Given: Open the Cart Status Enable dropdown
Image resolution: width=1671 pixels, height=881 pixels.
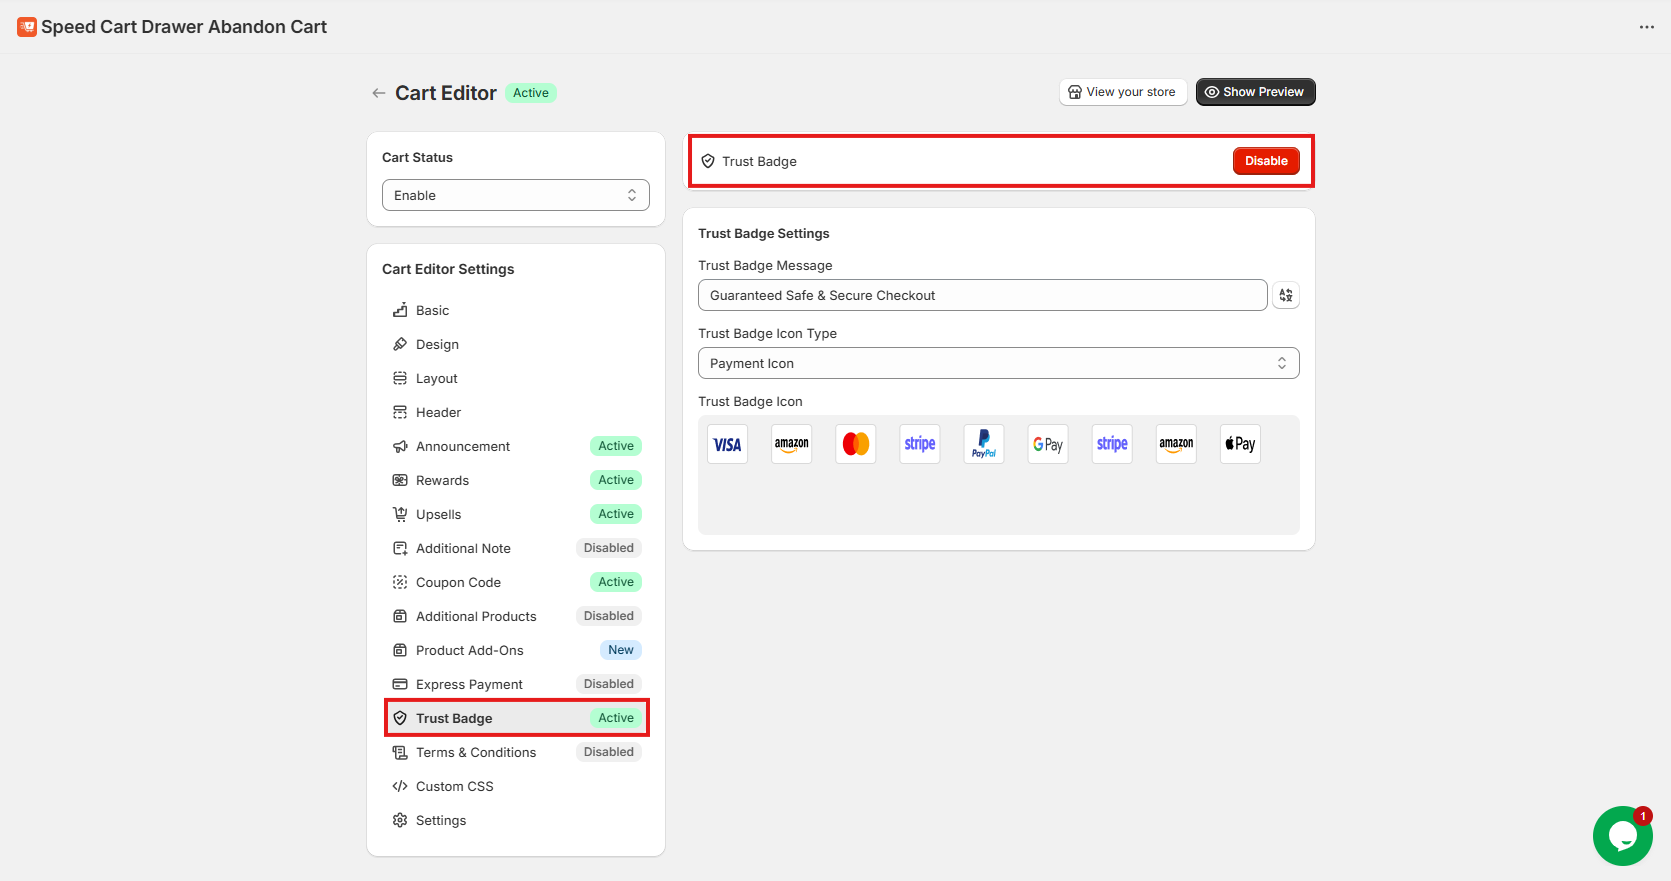Looking at the screenshot, I should pyautogui.click(x=515, y=195).
